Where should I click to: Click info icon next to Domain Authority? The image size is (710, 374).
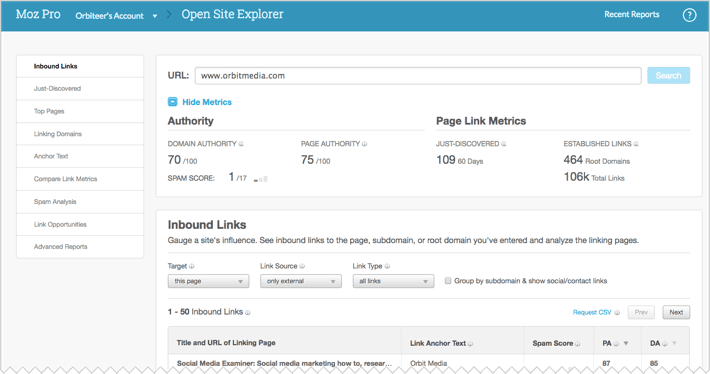241,144
